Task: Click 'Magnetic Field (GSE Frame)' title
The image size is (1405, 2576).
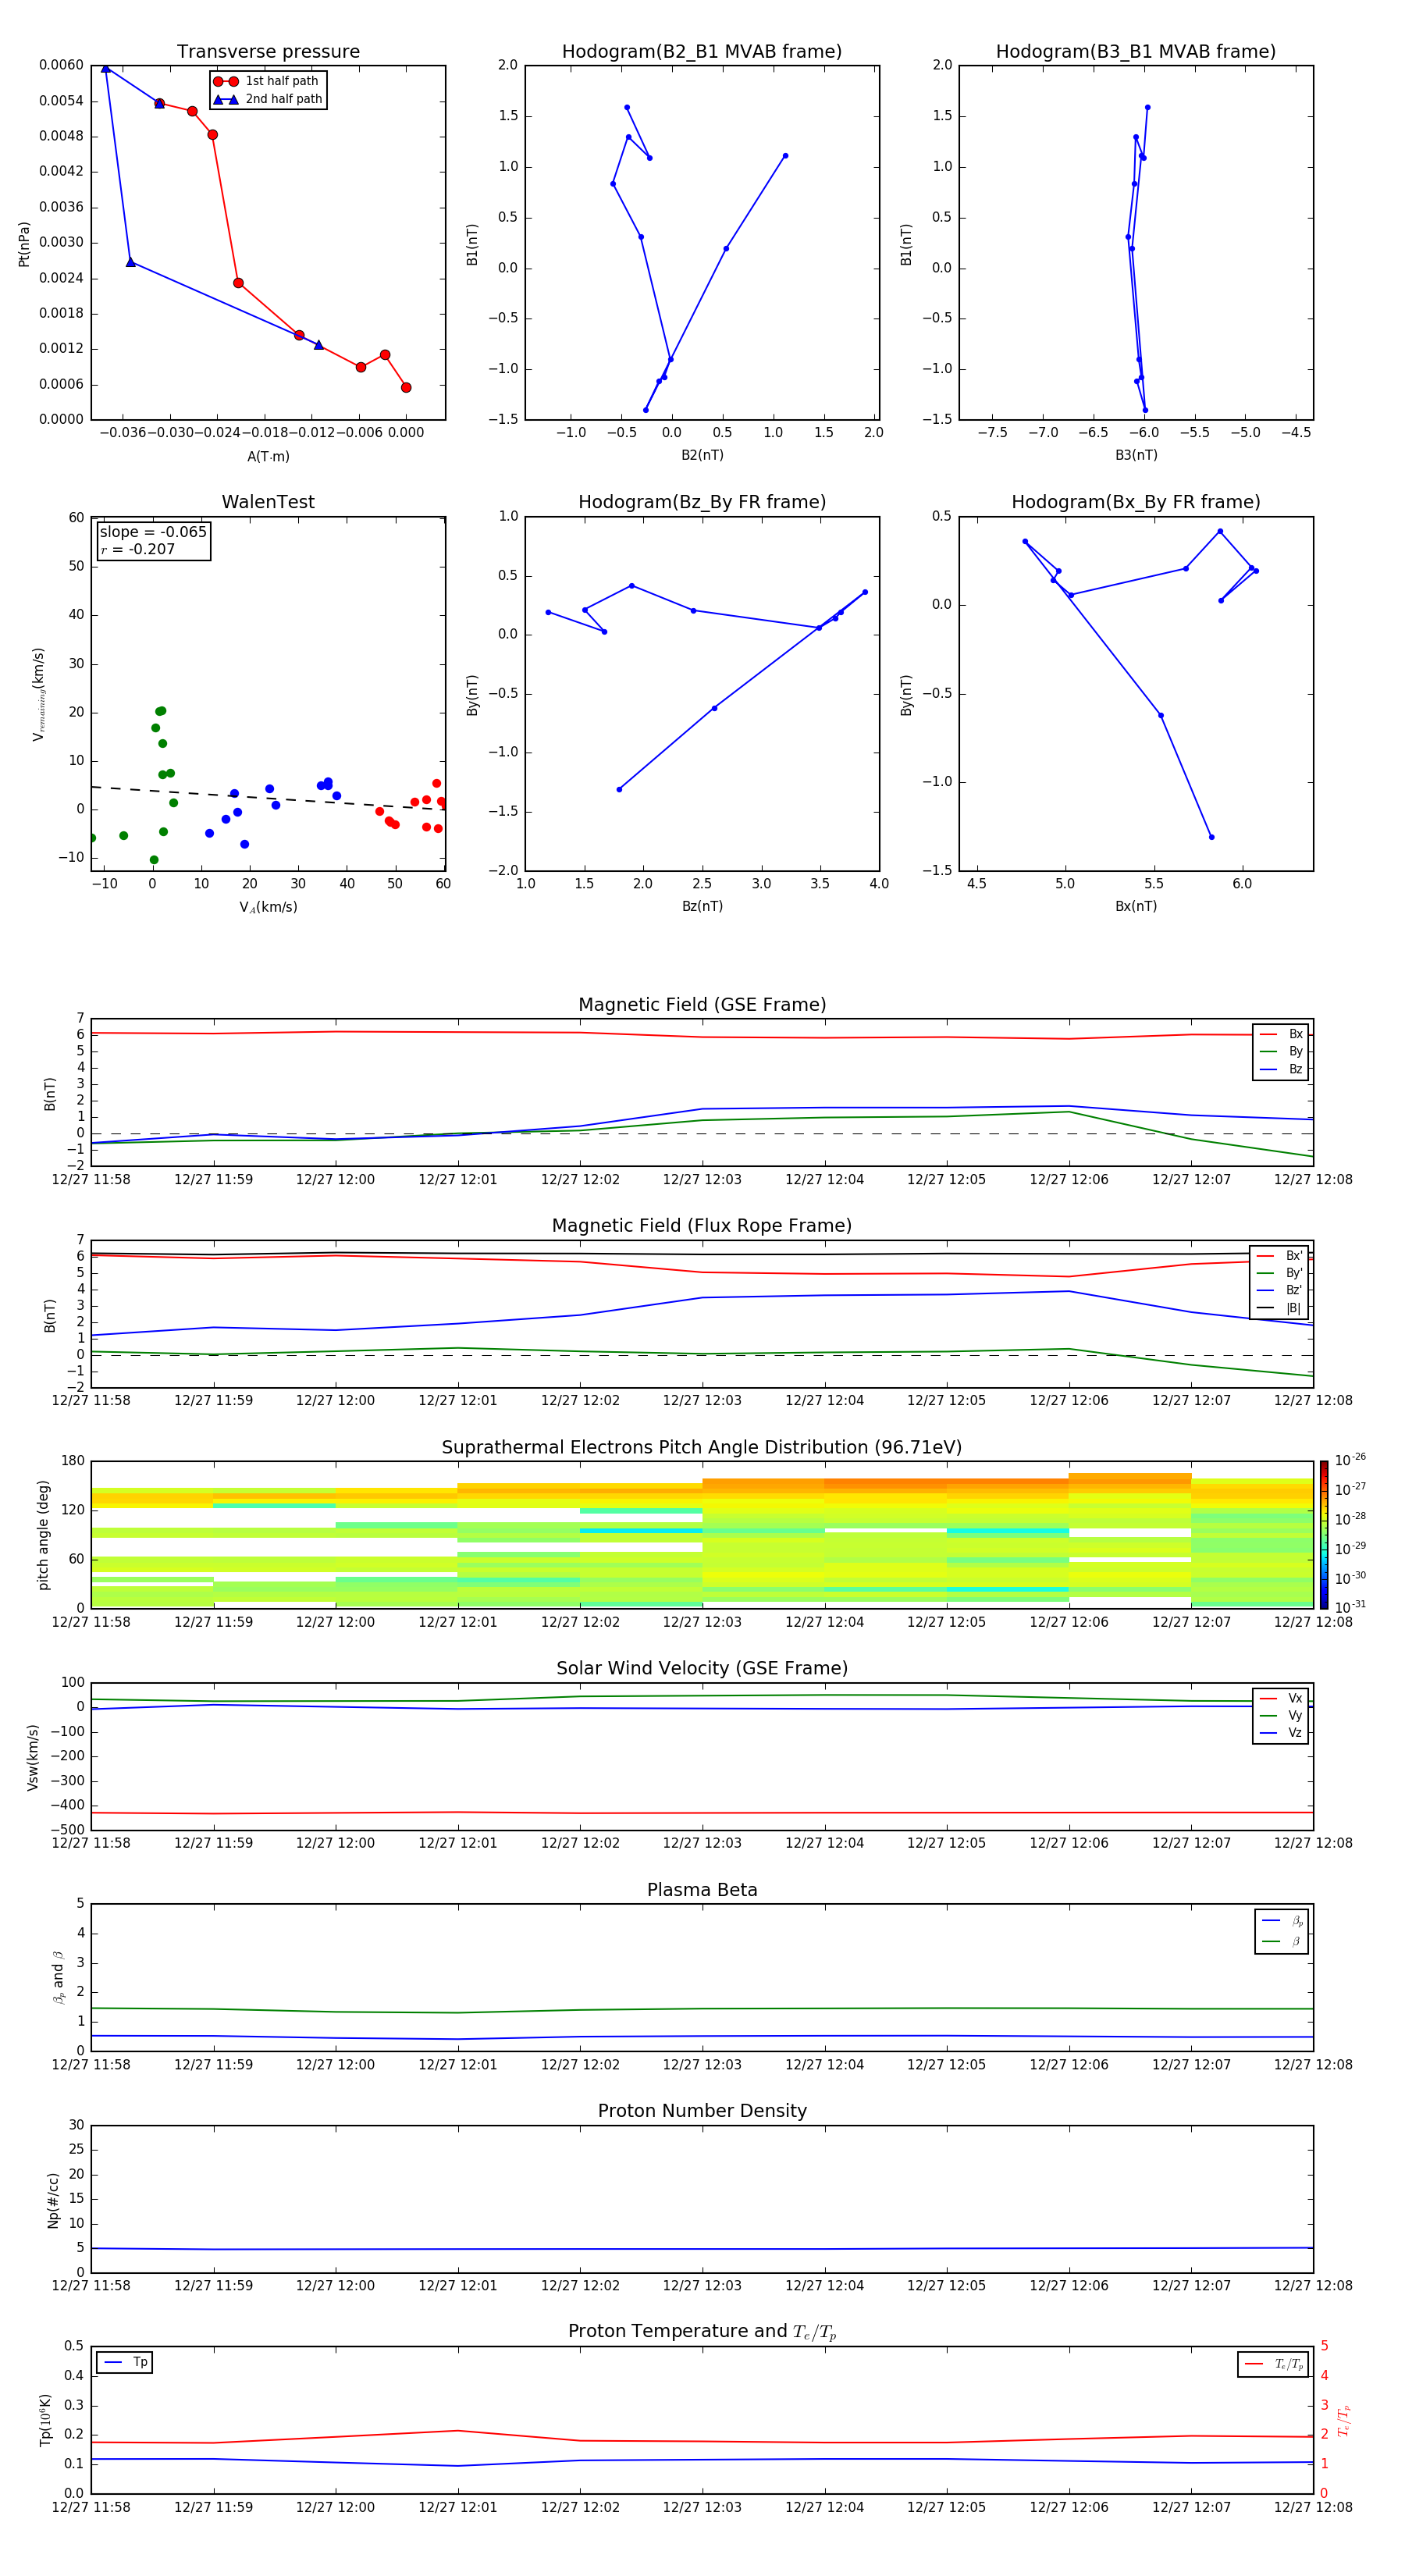Action: coord(702,1005)
